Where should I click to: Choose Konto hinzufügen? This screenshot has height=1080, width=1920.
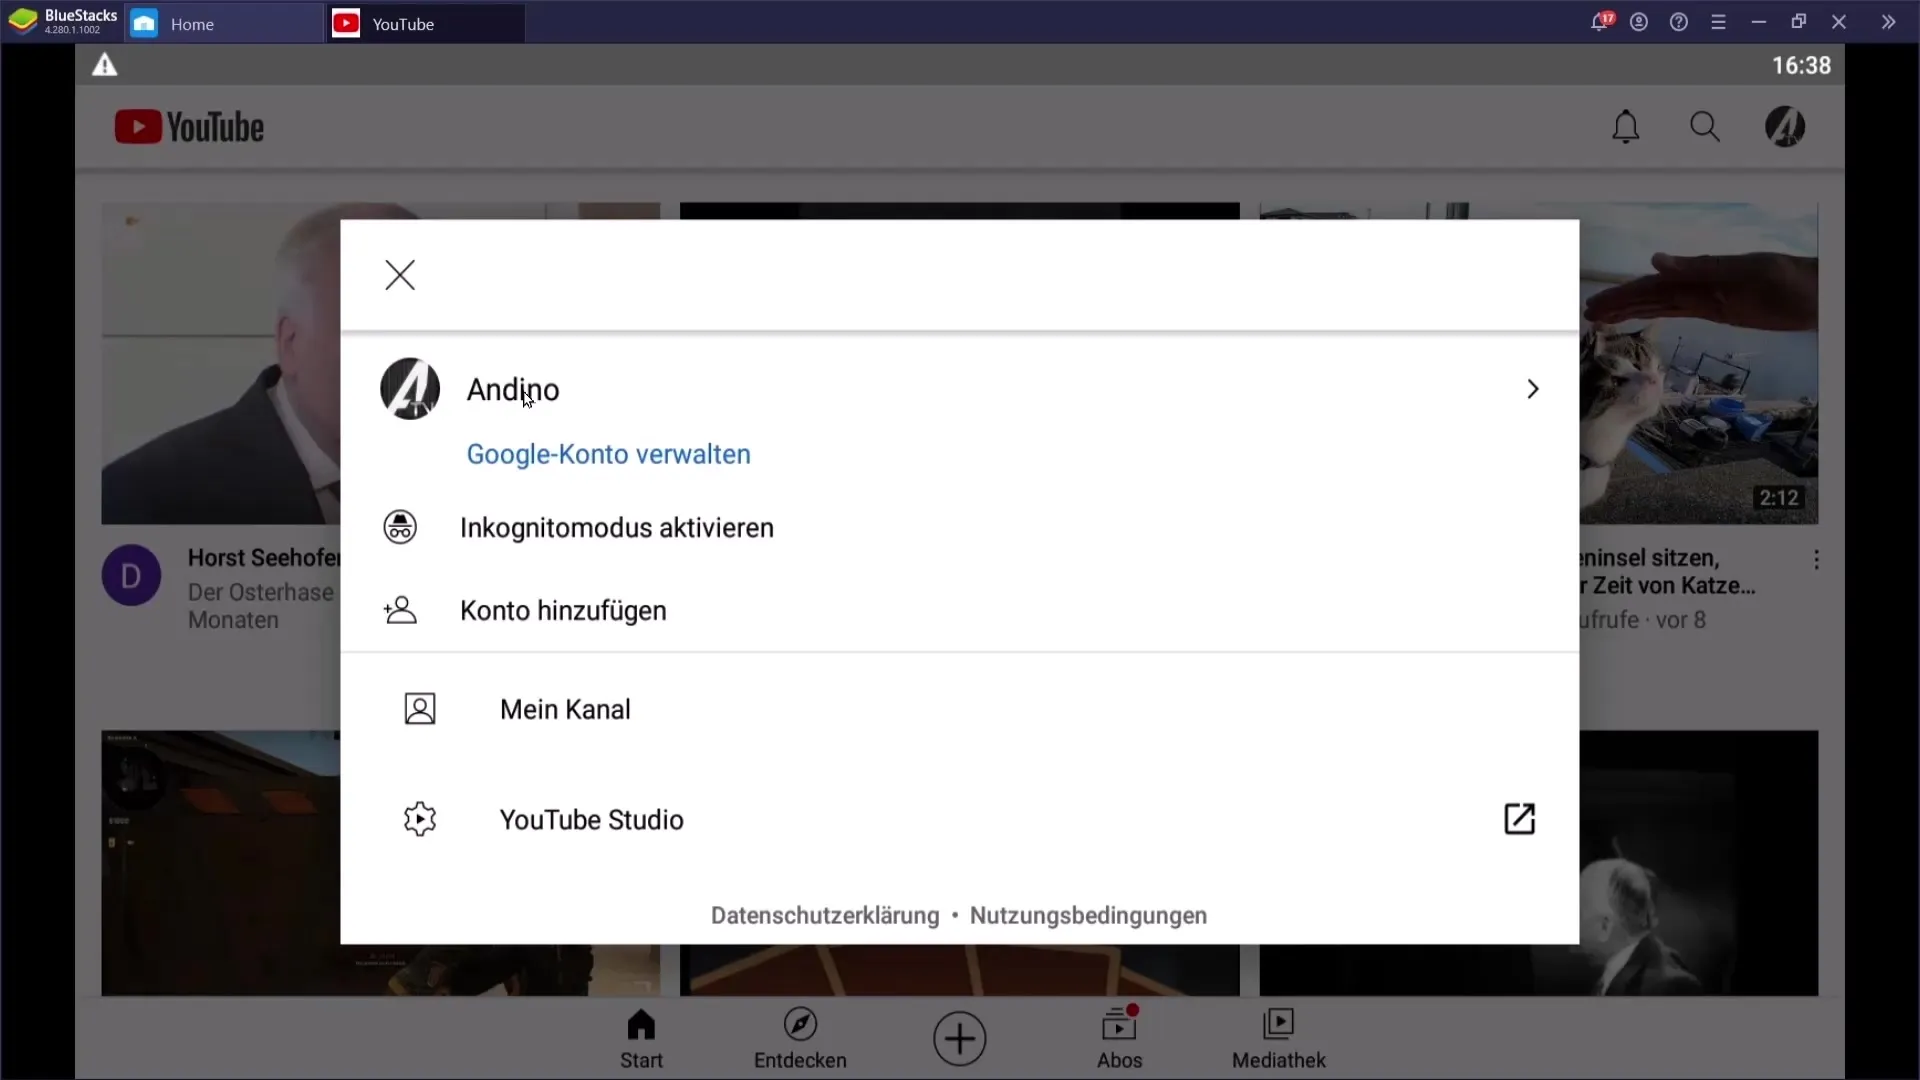563,611
